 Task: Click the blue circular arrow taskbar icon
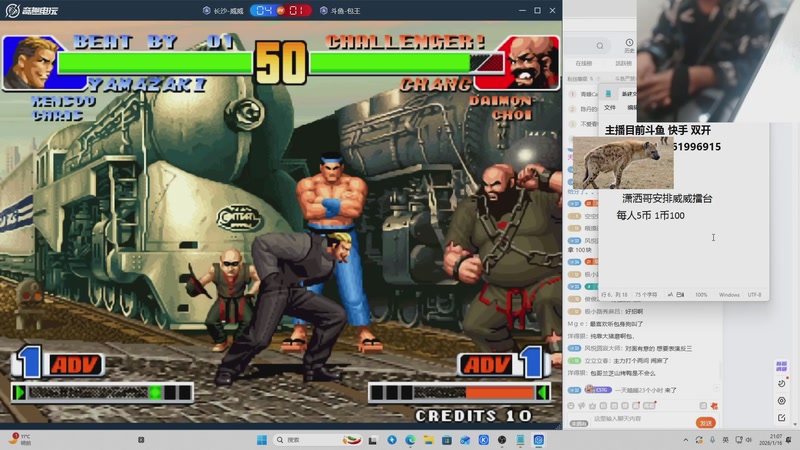click(392, 440)
